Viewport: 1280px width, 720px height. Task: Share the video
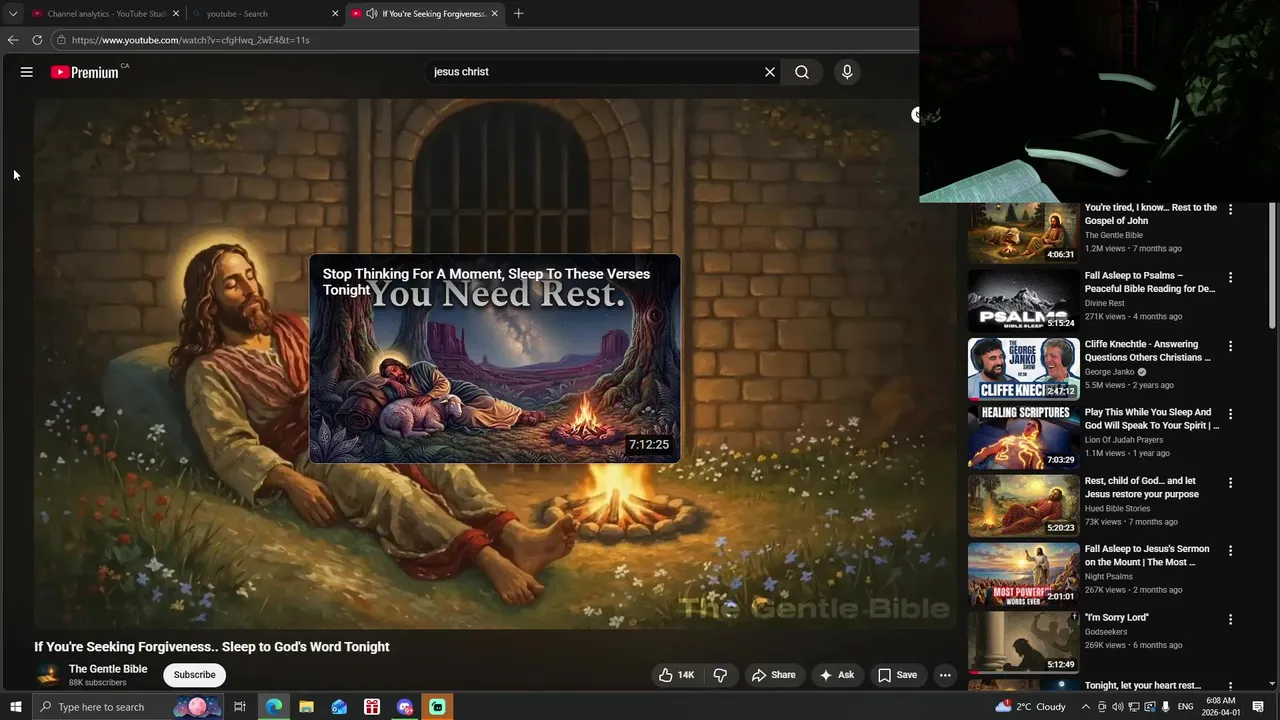(x=774, y=675)
